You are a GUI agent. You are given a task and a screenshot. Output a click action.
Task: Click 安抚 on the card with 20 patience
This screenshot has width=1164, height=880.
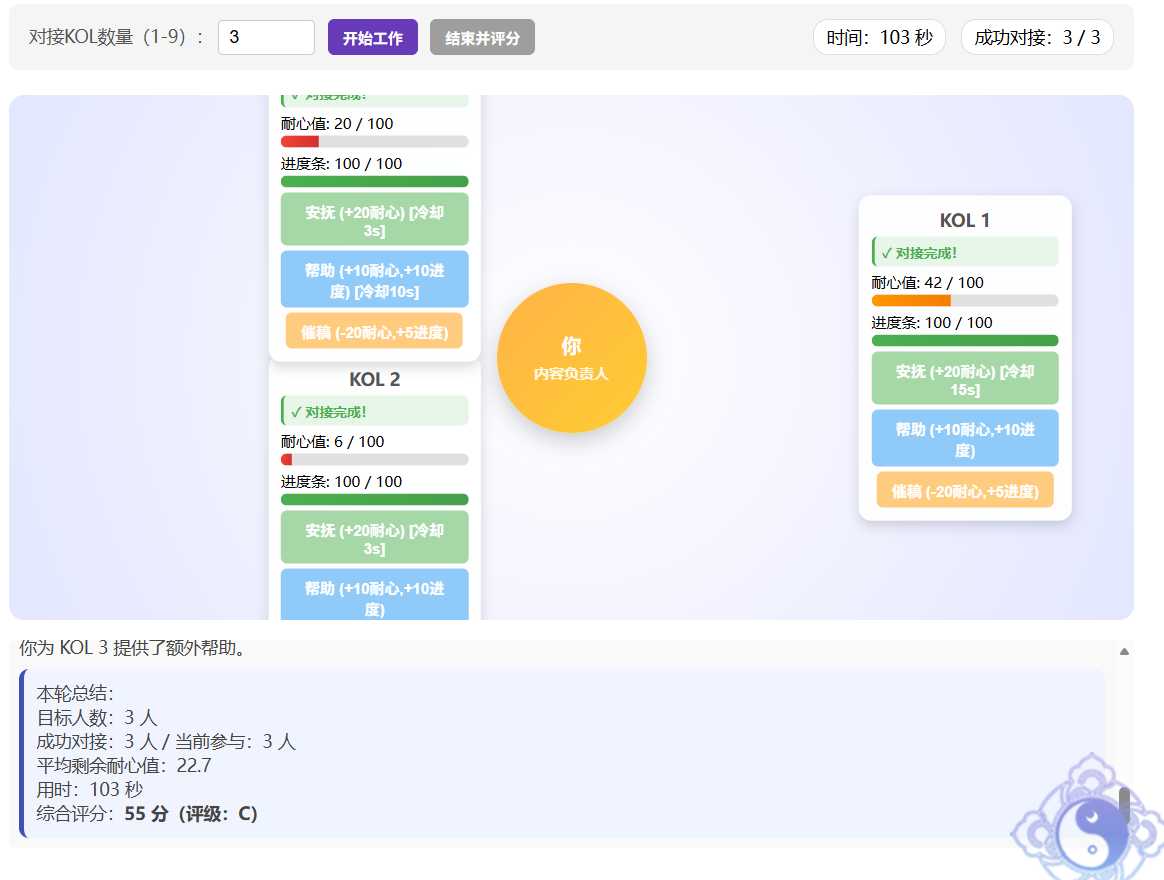[x=374, y=220]
